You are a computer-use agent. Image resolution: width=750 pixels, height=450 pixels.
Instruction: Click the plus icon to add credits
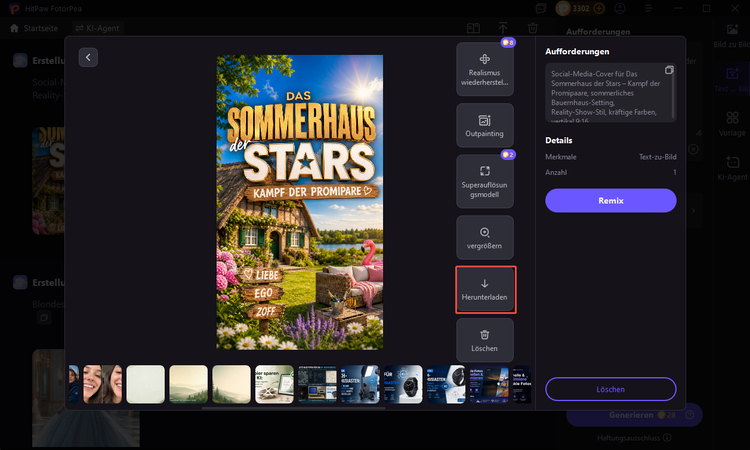coord(599,9)
